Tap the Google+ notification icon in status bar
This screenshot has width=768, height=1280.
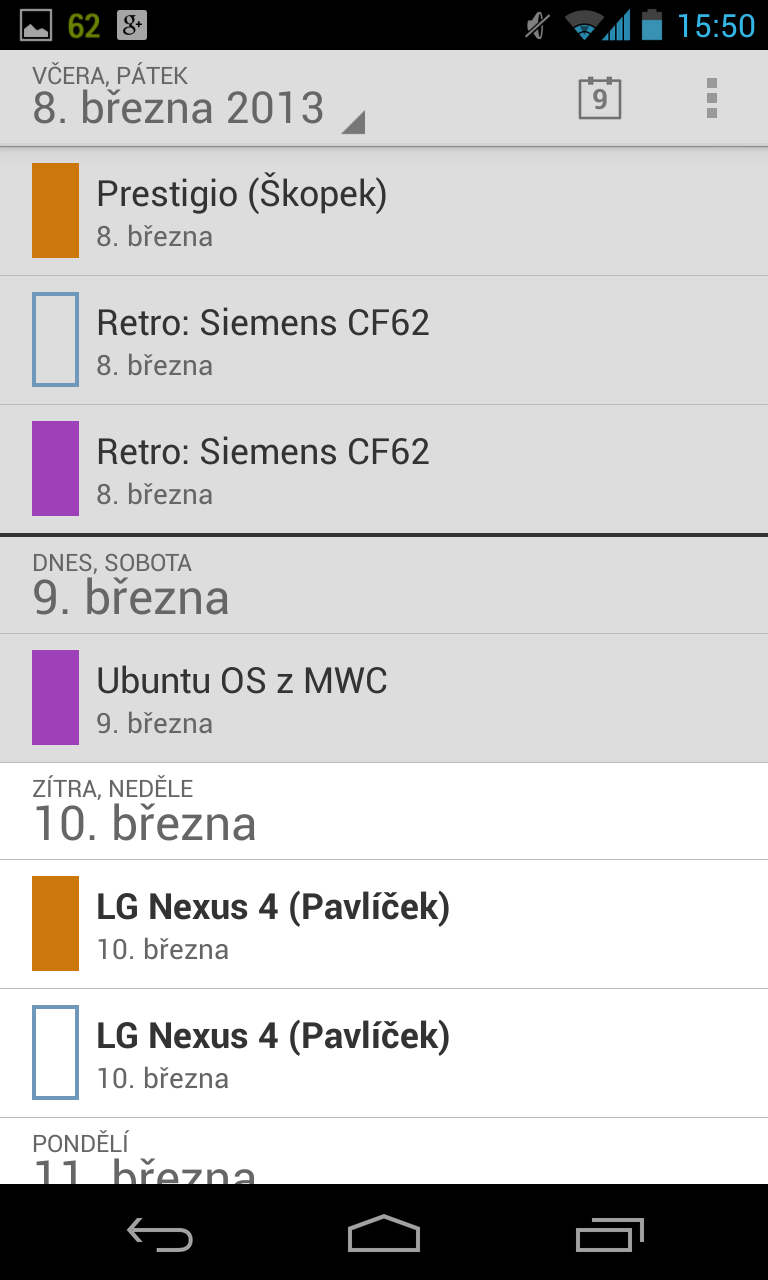click(x=131, y=25)
